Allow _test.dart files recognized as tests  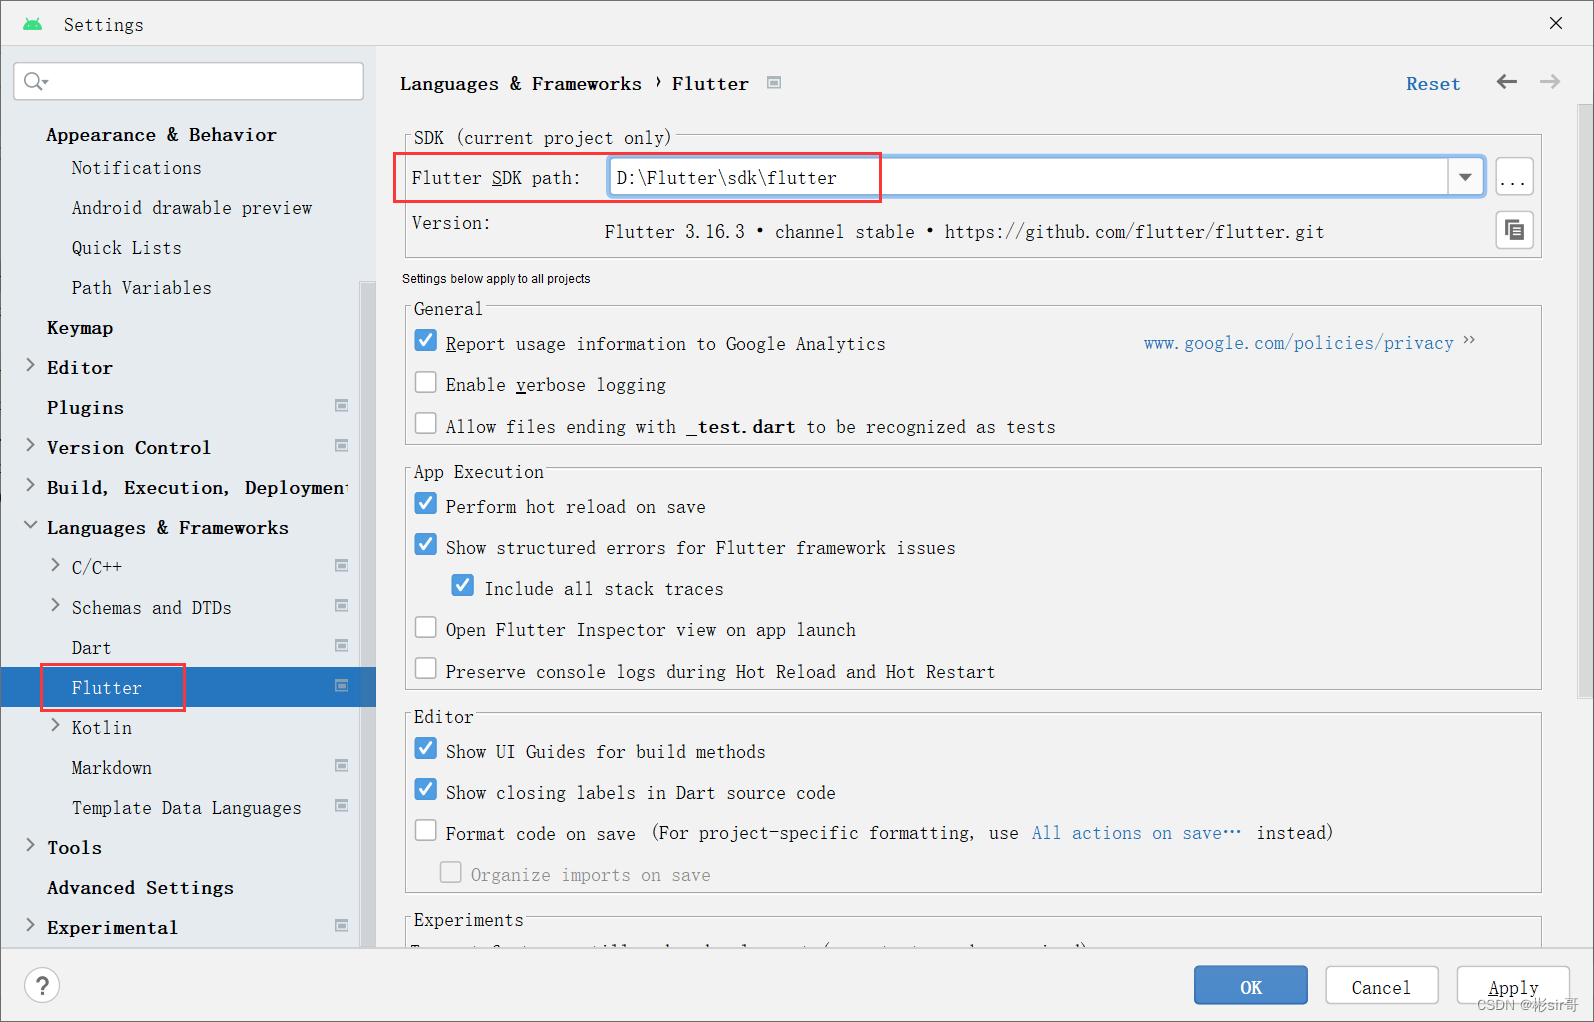[x=426, y=424]
